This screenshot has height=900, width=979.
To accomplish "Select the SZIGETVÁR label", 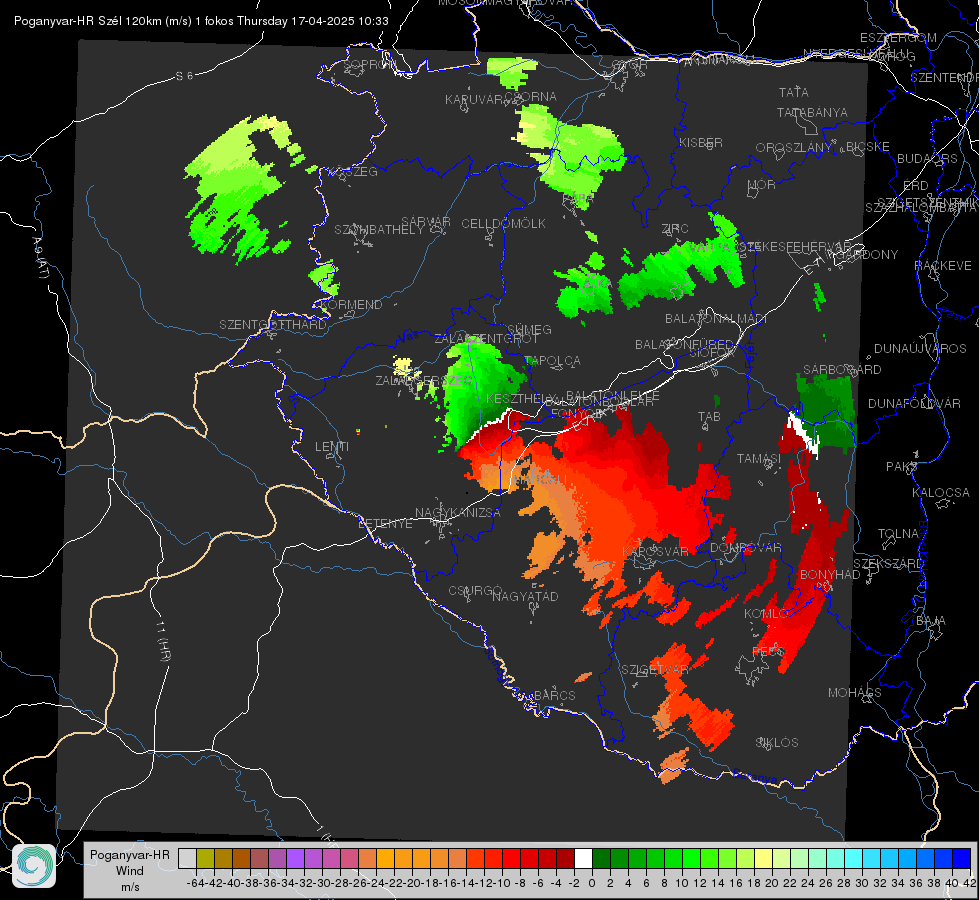I will tap(655, 670).
